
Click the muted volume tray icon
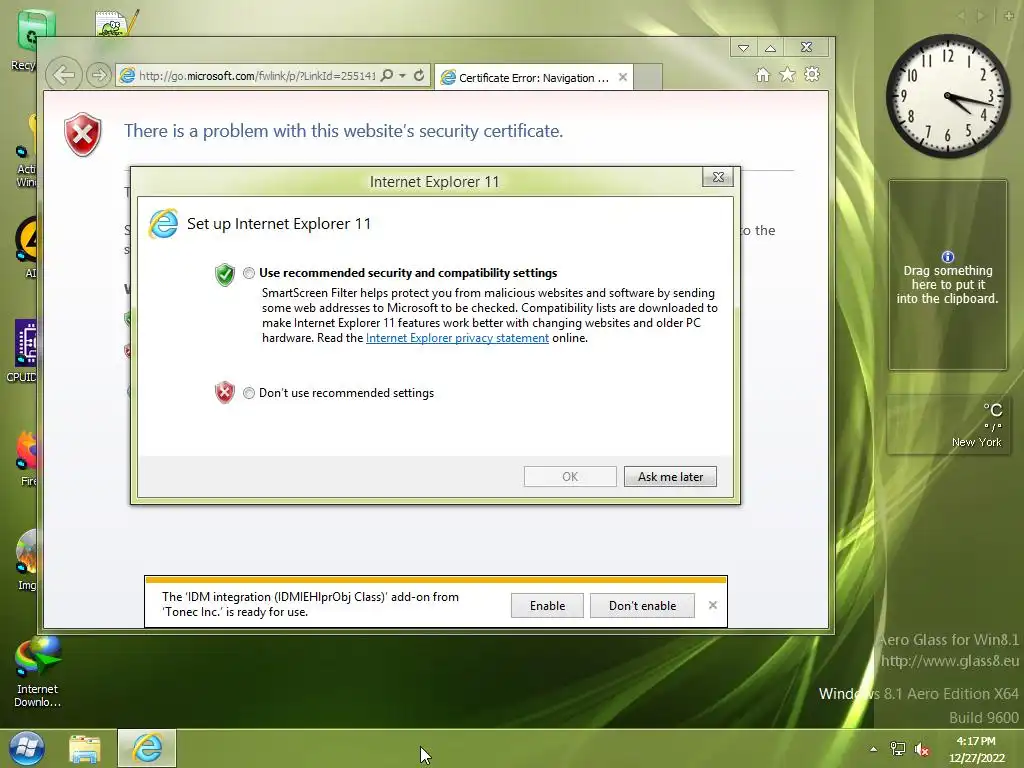tap(921, 749)
